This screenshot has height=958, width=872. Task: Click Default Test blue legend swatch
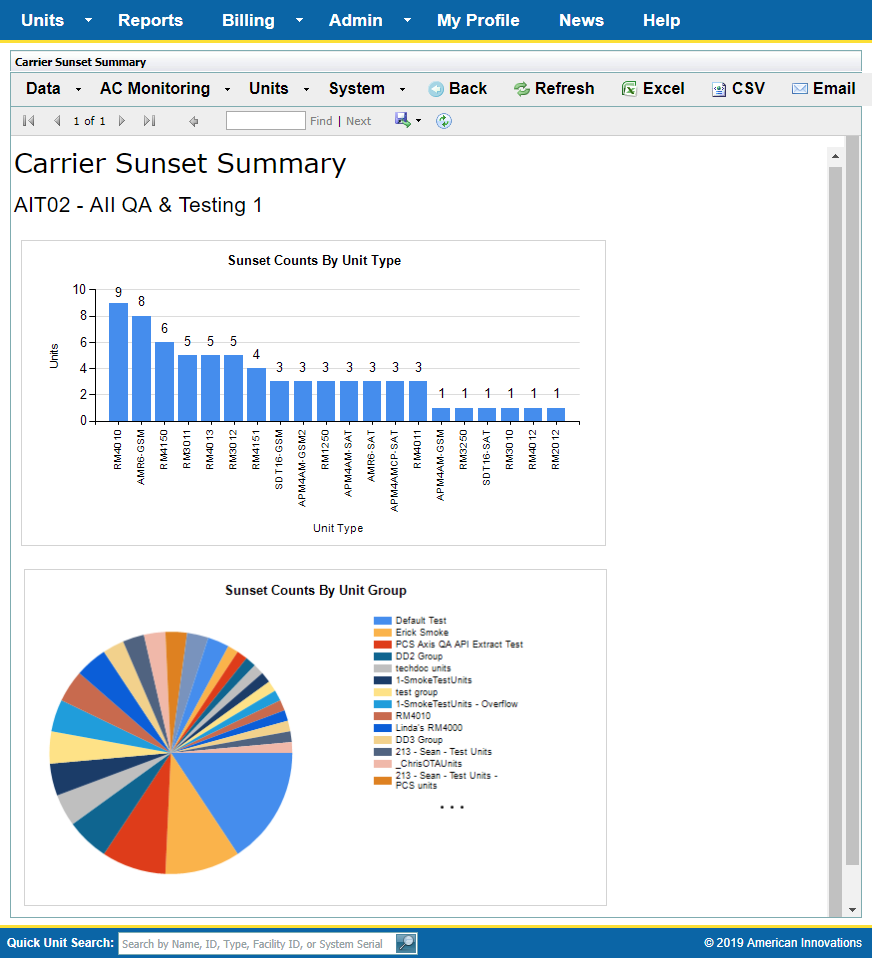tap(382, 621)
